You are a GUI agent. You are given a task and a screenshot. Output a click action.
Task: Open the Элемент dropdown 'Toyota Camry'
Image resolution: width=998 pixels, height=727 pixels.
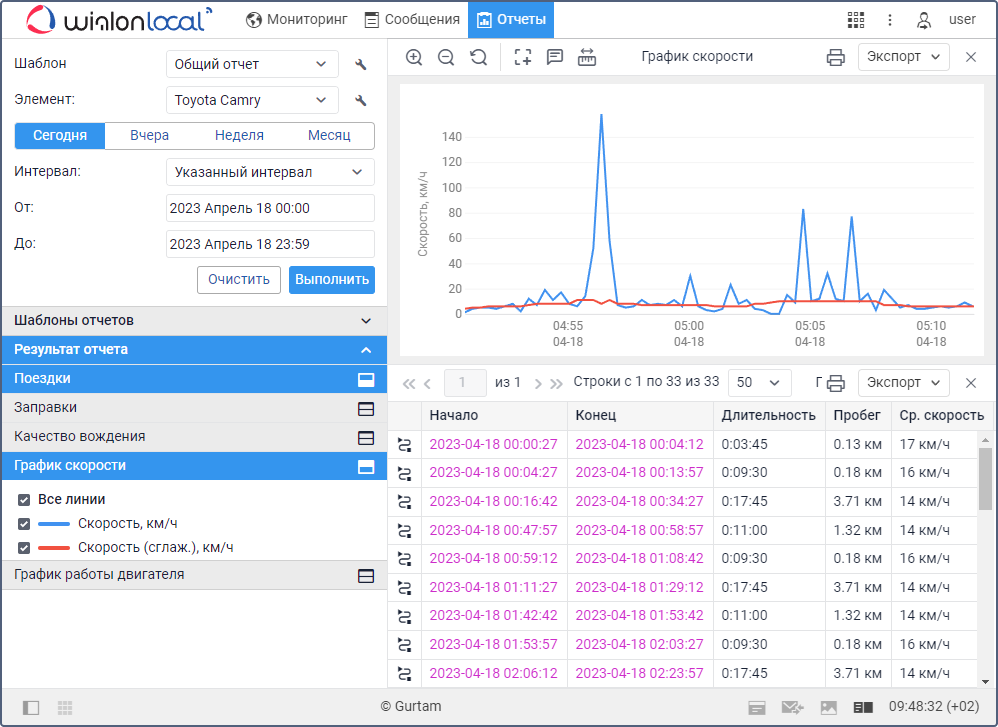(252, 100)
